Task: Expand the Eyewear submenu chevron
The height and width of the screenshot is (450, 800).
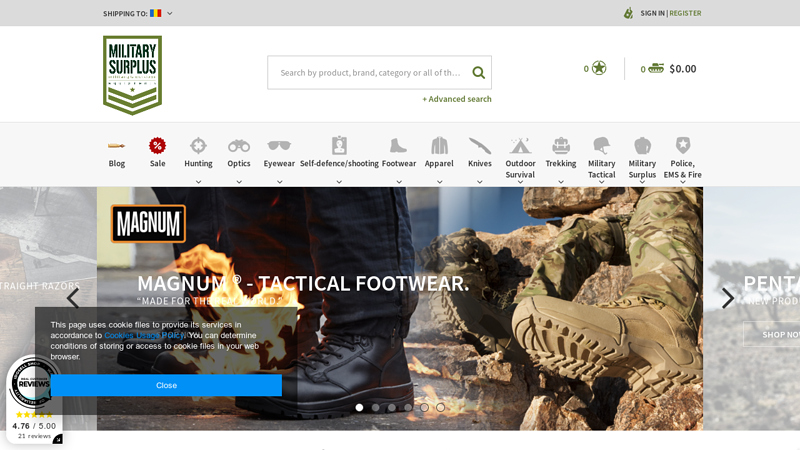Action: click(280, 182)
